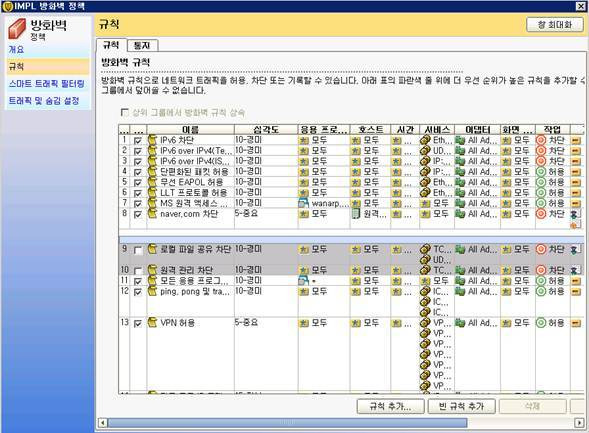This screenshot has width=589, height=433.
Task: Toggle checkbox for rule 1 IPv6 차단
Action: pyautogui.click(x=138, y=141)
